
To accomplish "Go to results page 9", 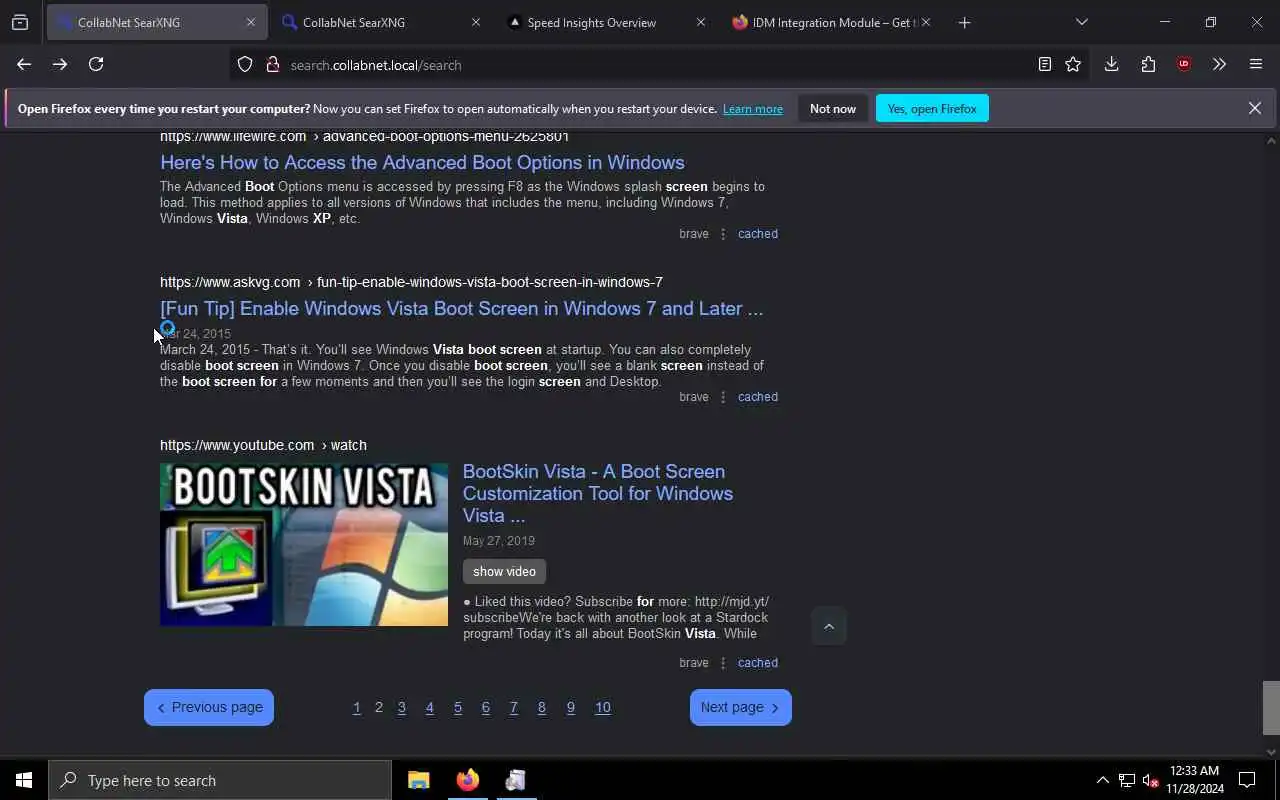I will pyautogui.click(x=571, y=707).
